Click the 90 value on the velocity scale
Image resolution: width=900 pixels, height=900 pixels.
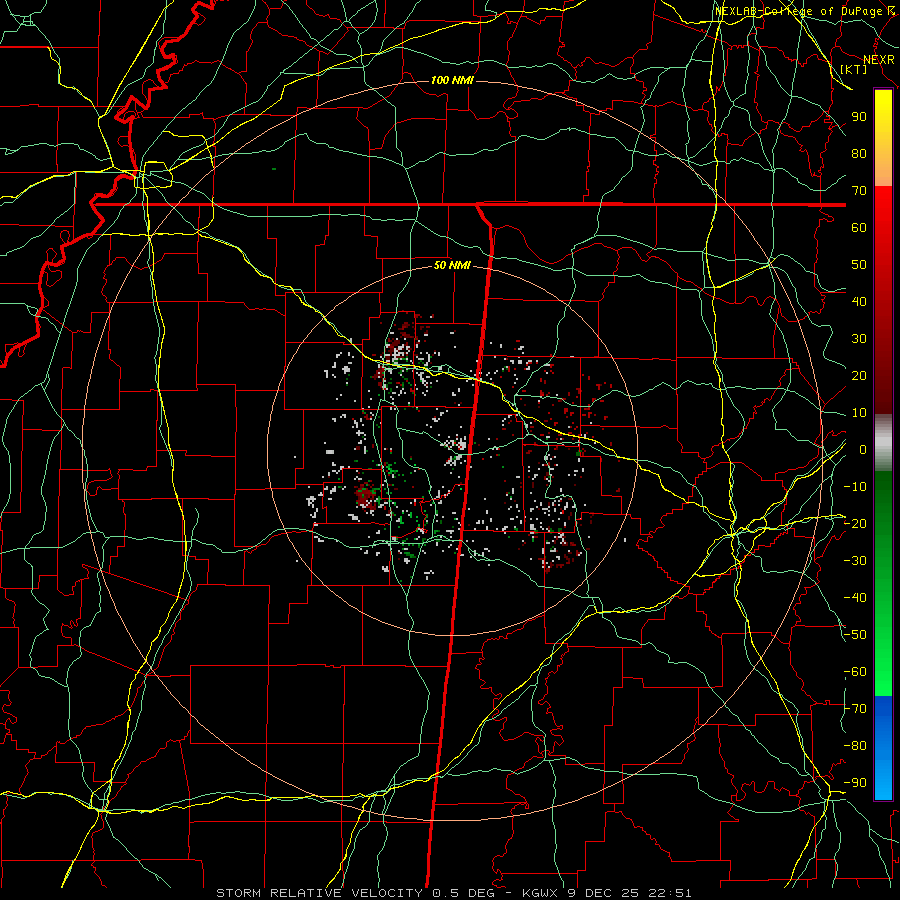859,117
